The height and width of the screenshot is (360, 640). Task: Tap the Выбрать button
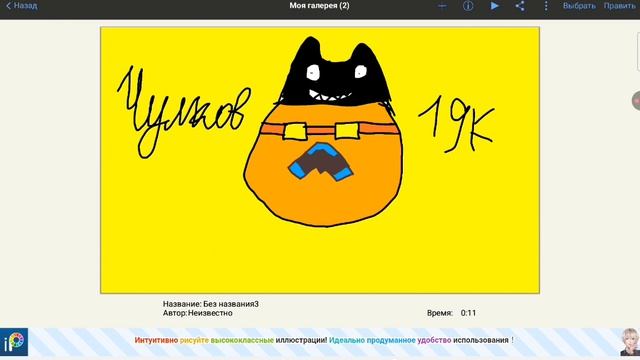tap(579, 6)
